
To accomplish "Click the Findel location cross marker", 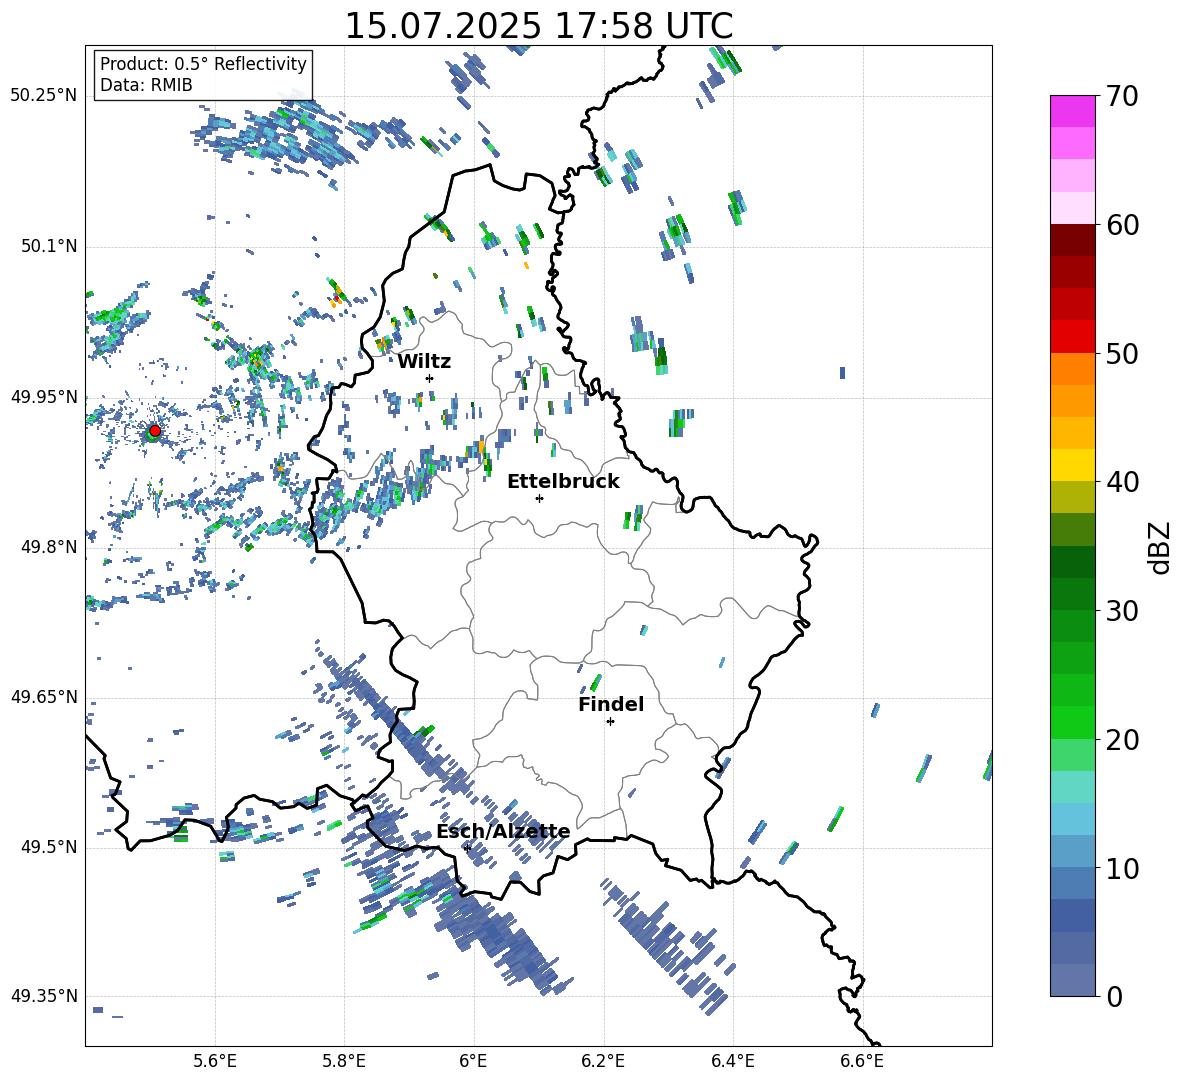I will [610, 722].
